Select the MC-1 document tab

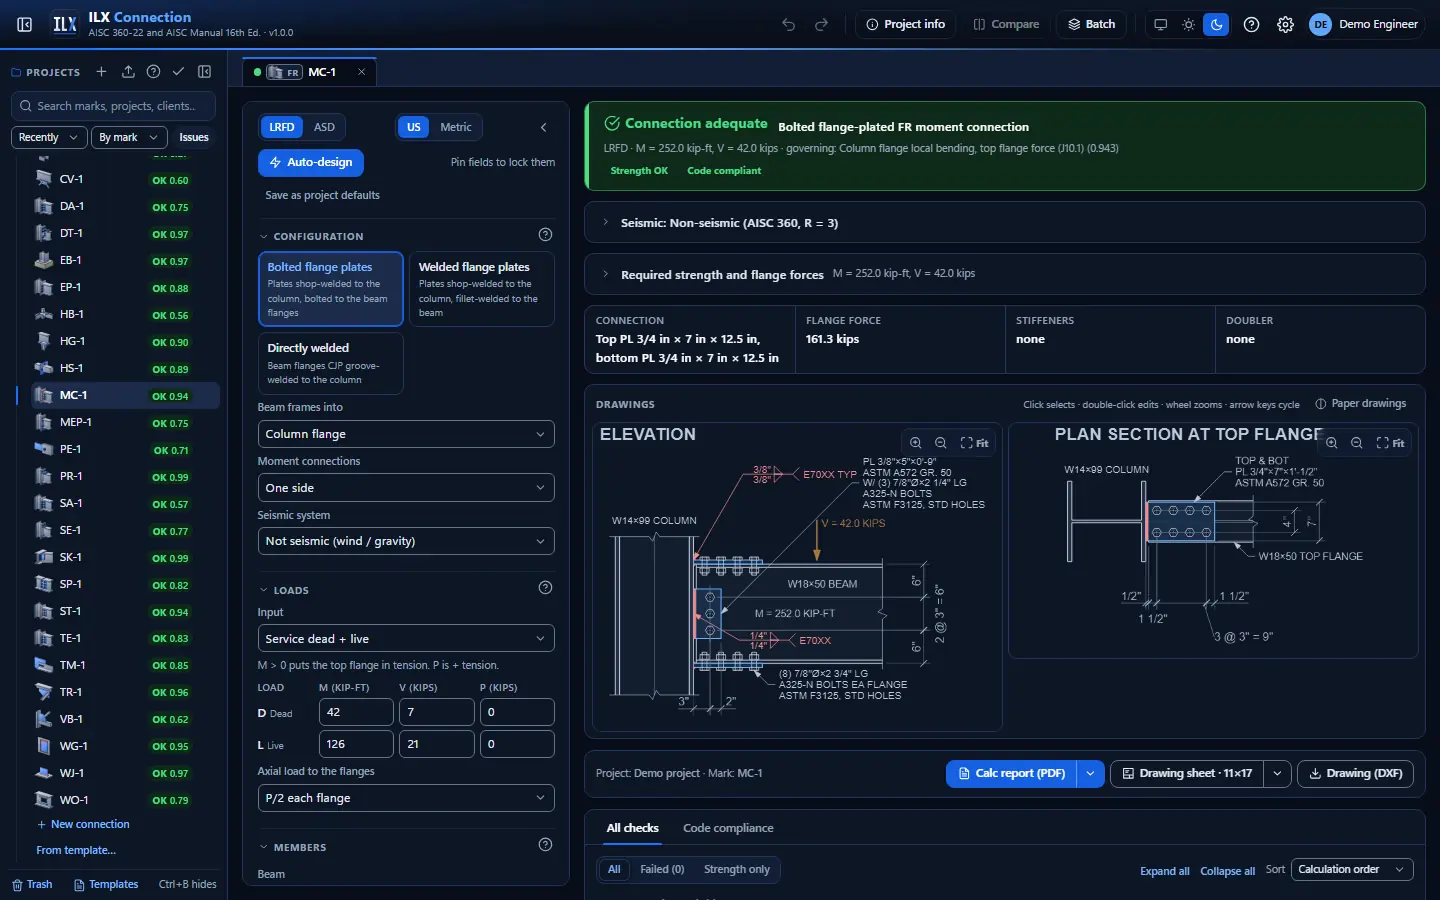[310, 72]
